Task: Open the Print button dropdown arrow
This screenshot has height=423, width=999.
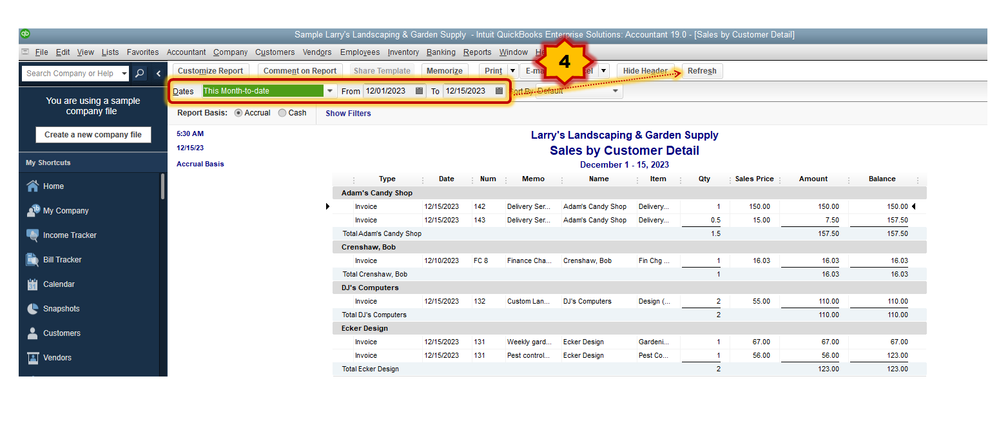Action: pyautogui.click(x=513, y=71)
